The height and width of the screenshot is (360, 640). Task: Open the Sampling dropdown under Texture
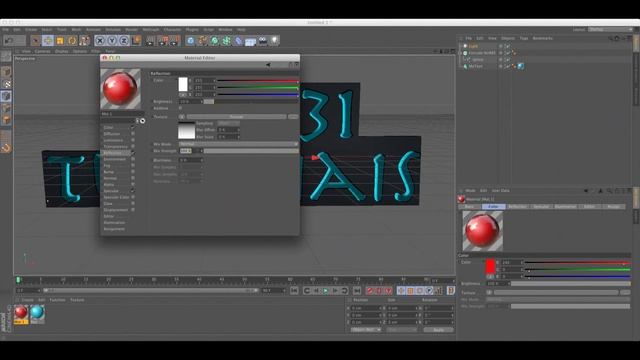[228, 123]
